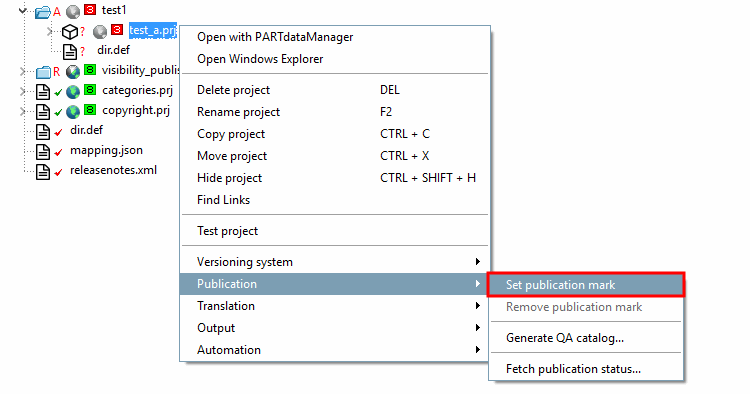Select copyright.prj in the tree
Viewport: 750px width, 394px height.
coord(136,110)
